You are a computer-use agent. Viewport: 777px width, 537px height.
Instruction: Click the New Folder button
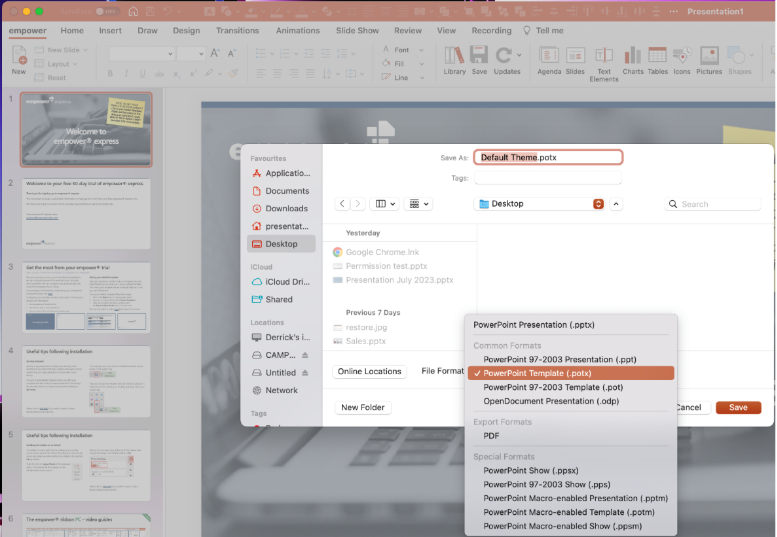pyautogui.click(x=363, y=407)
